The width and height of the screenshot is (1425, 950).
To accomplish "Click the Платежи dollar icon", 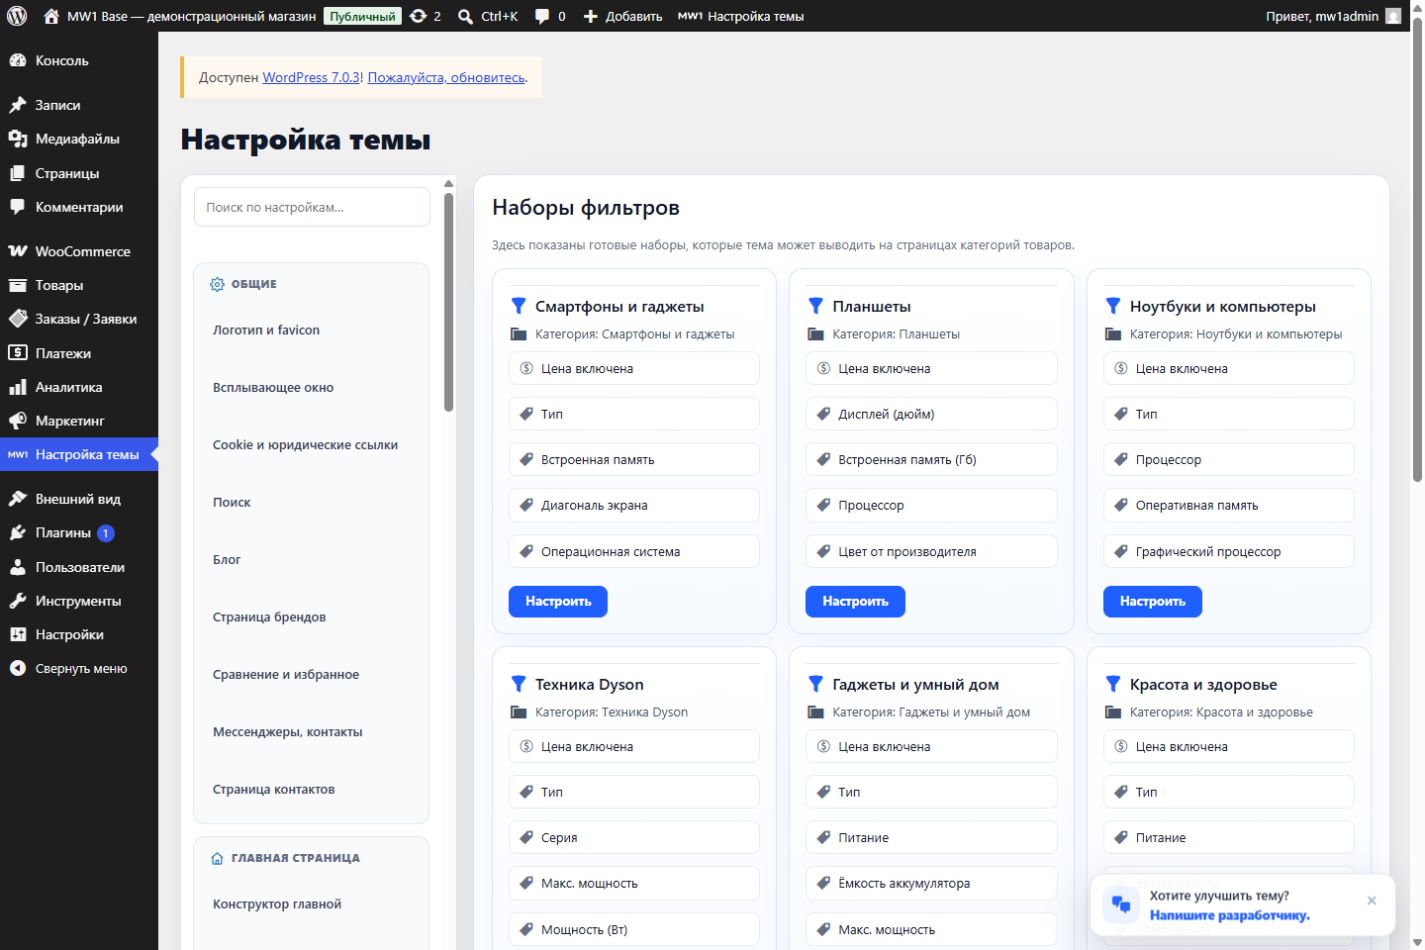I will coord(17,353).
